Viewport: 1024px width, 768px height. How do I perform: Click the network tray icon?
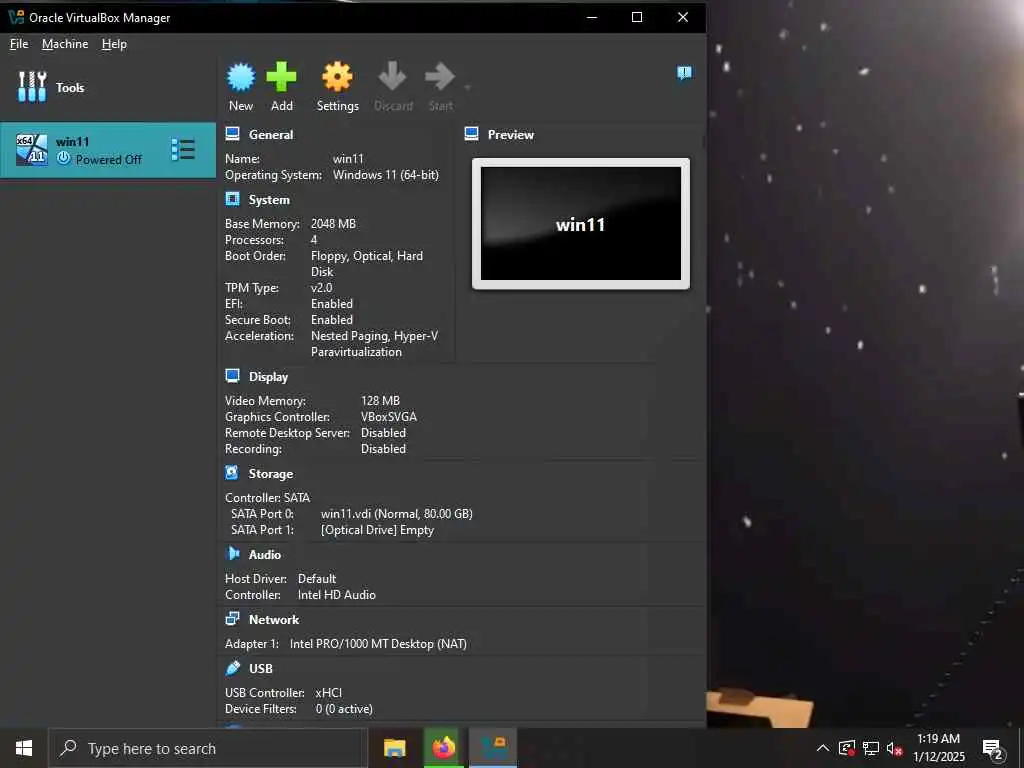click(x=870, y=748)
